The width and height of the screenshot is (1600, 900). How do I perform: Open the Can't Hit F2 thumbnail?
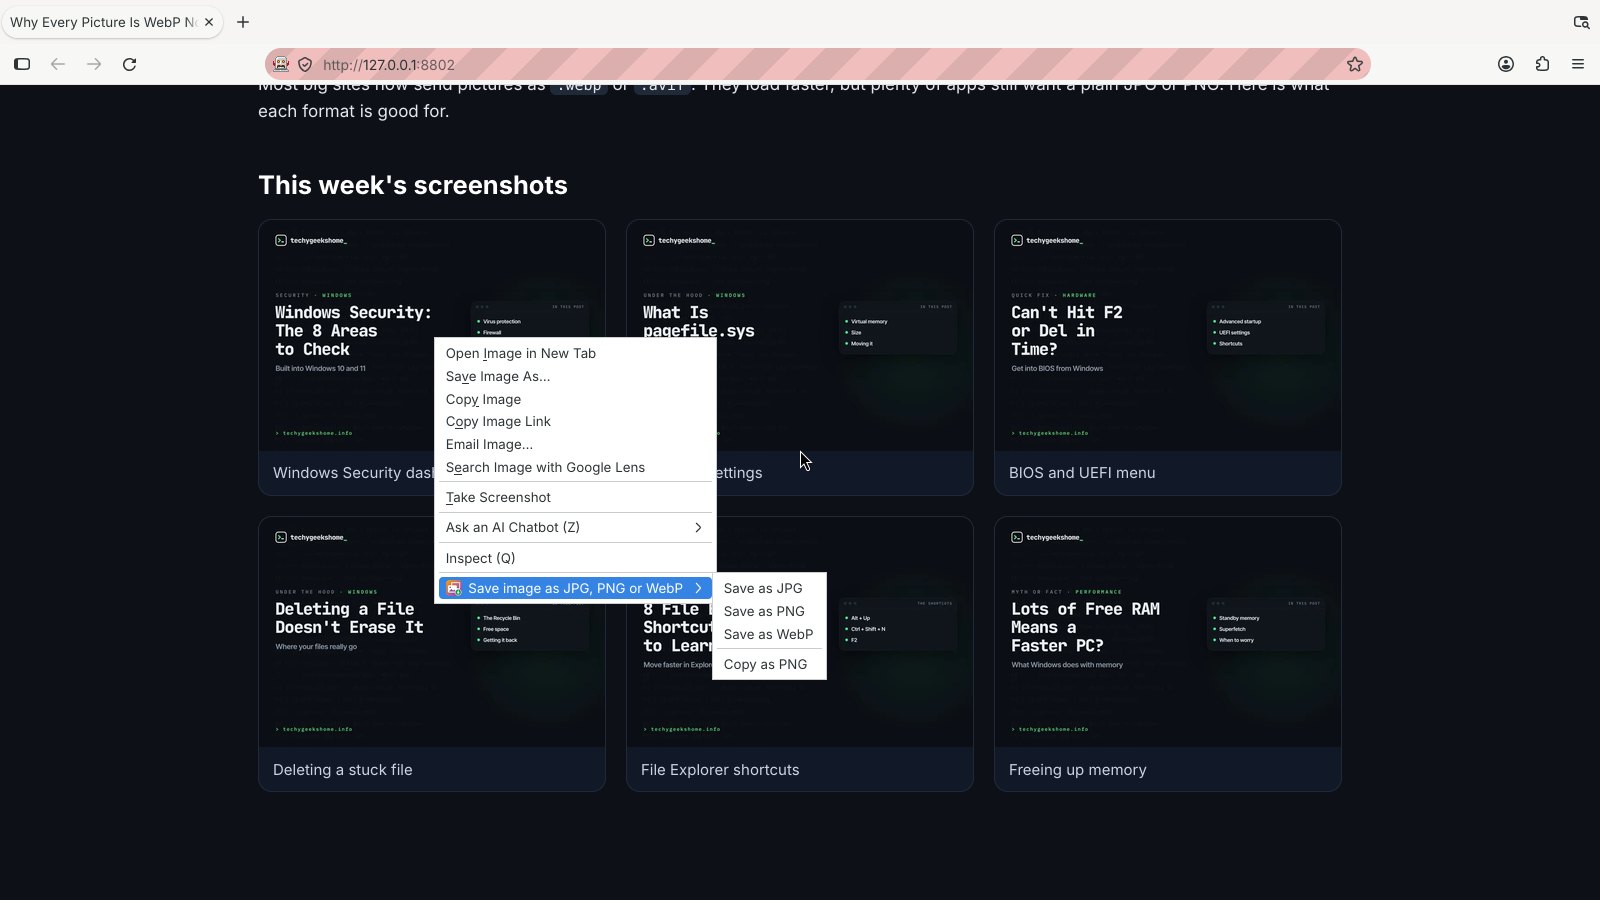pos(1167,336)
